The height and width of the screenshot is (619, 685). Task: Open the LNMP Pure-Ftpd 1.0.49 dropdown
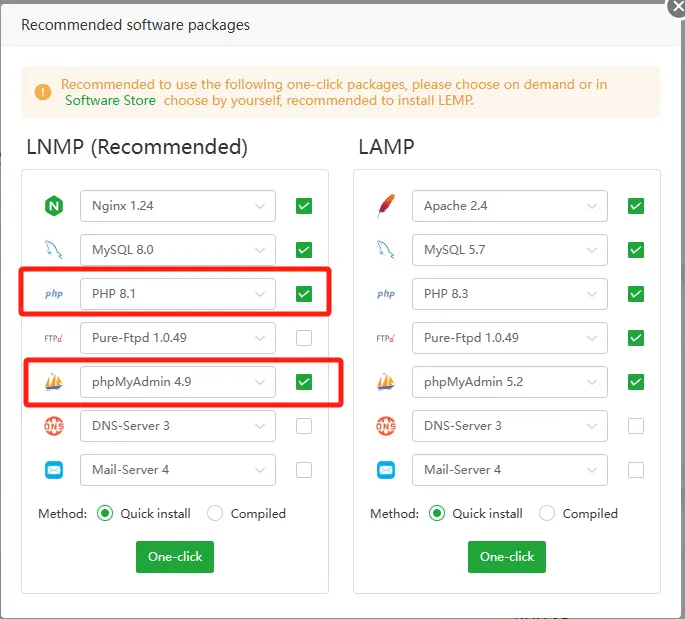point(178,338)
